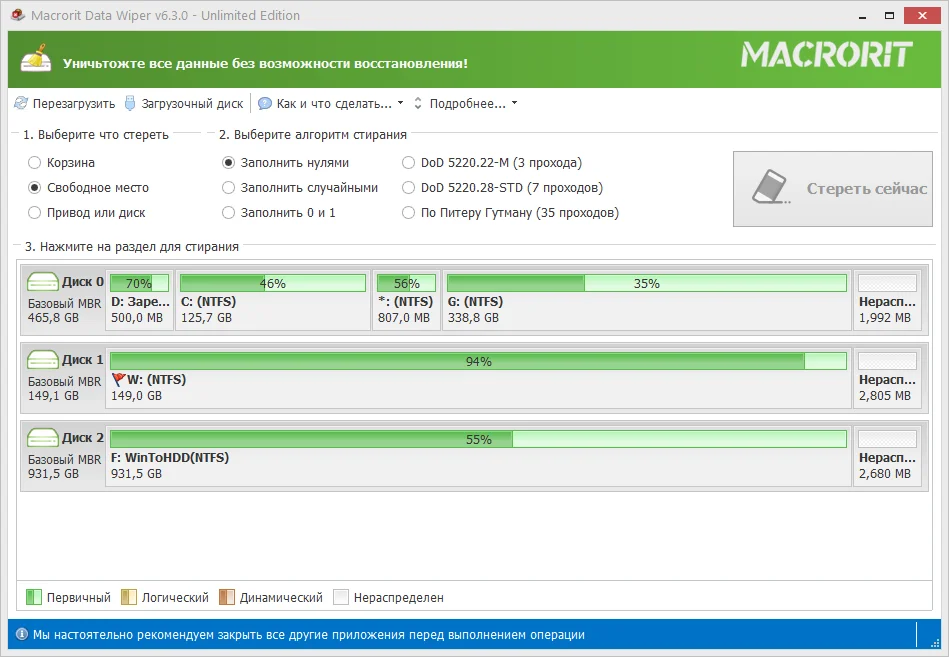Select the F: WinToHDD 55% usage bar
The image size is (949, 657).
(478, 439)
